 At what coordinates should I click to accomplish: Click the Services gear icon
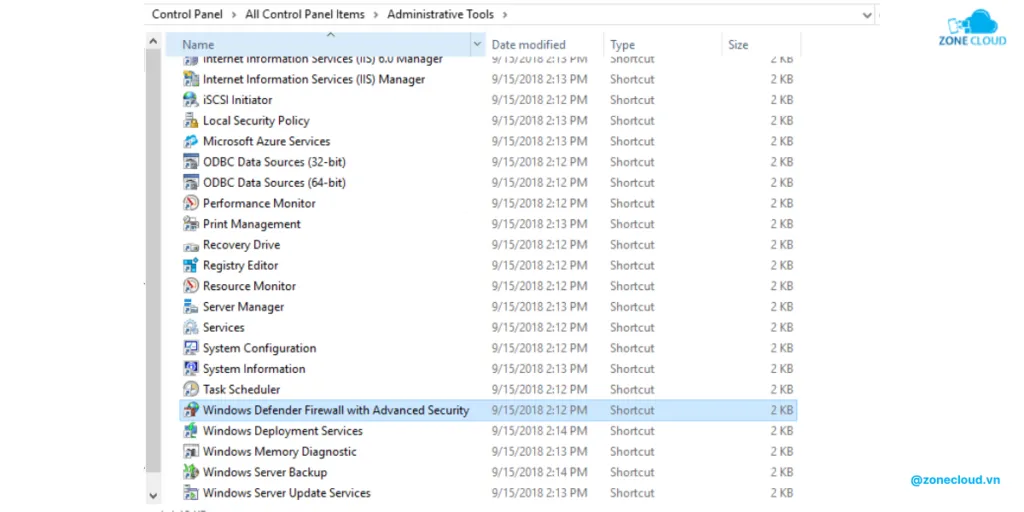coord(191,327)
